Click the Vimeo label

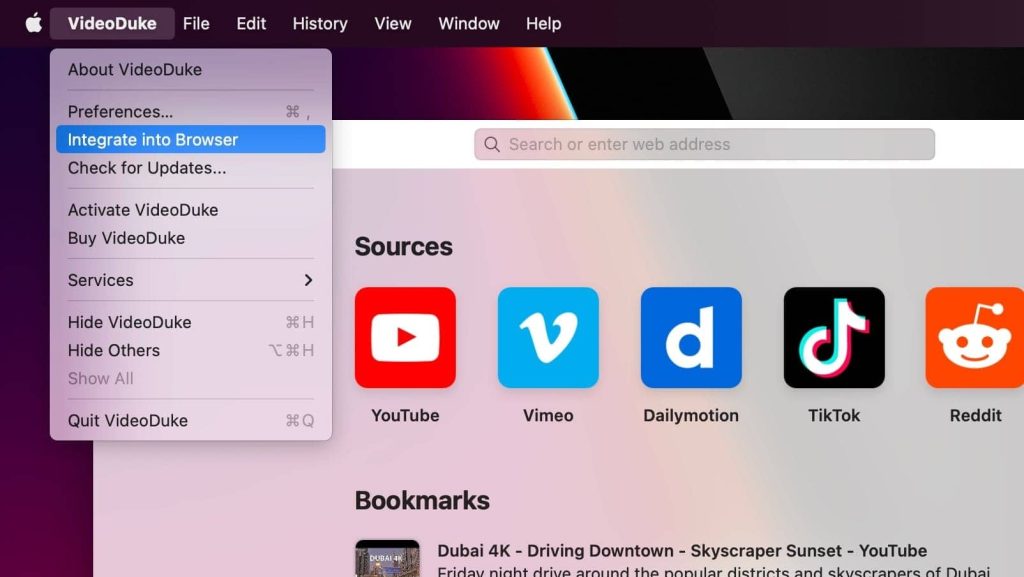tap(548, 415)
